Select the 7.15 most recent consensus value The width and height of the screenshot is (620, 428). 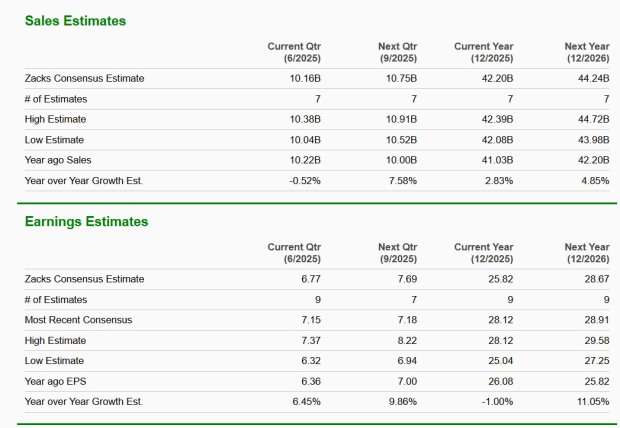point(310,320)
